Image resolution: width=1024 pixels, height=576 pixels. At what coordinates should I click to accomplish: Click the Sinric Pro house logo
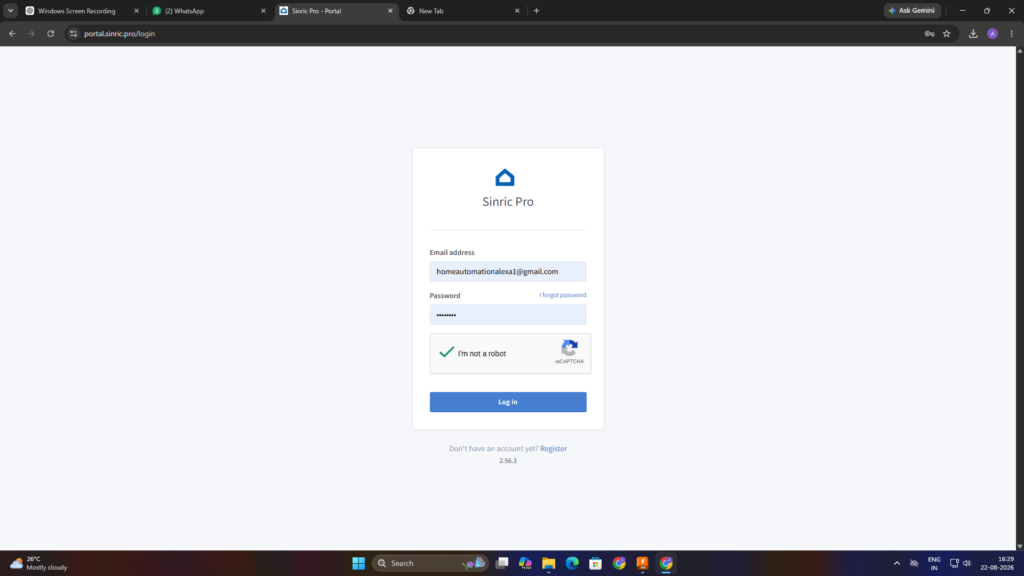(505, 178)
